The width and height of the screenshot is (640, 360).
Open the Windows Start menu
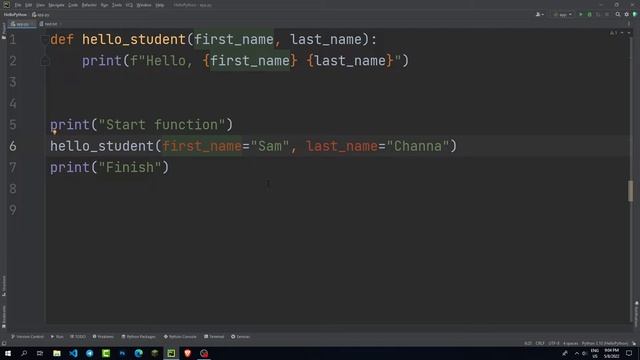[x=7, y=353]
